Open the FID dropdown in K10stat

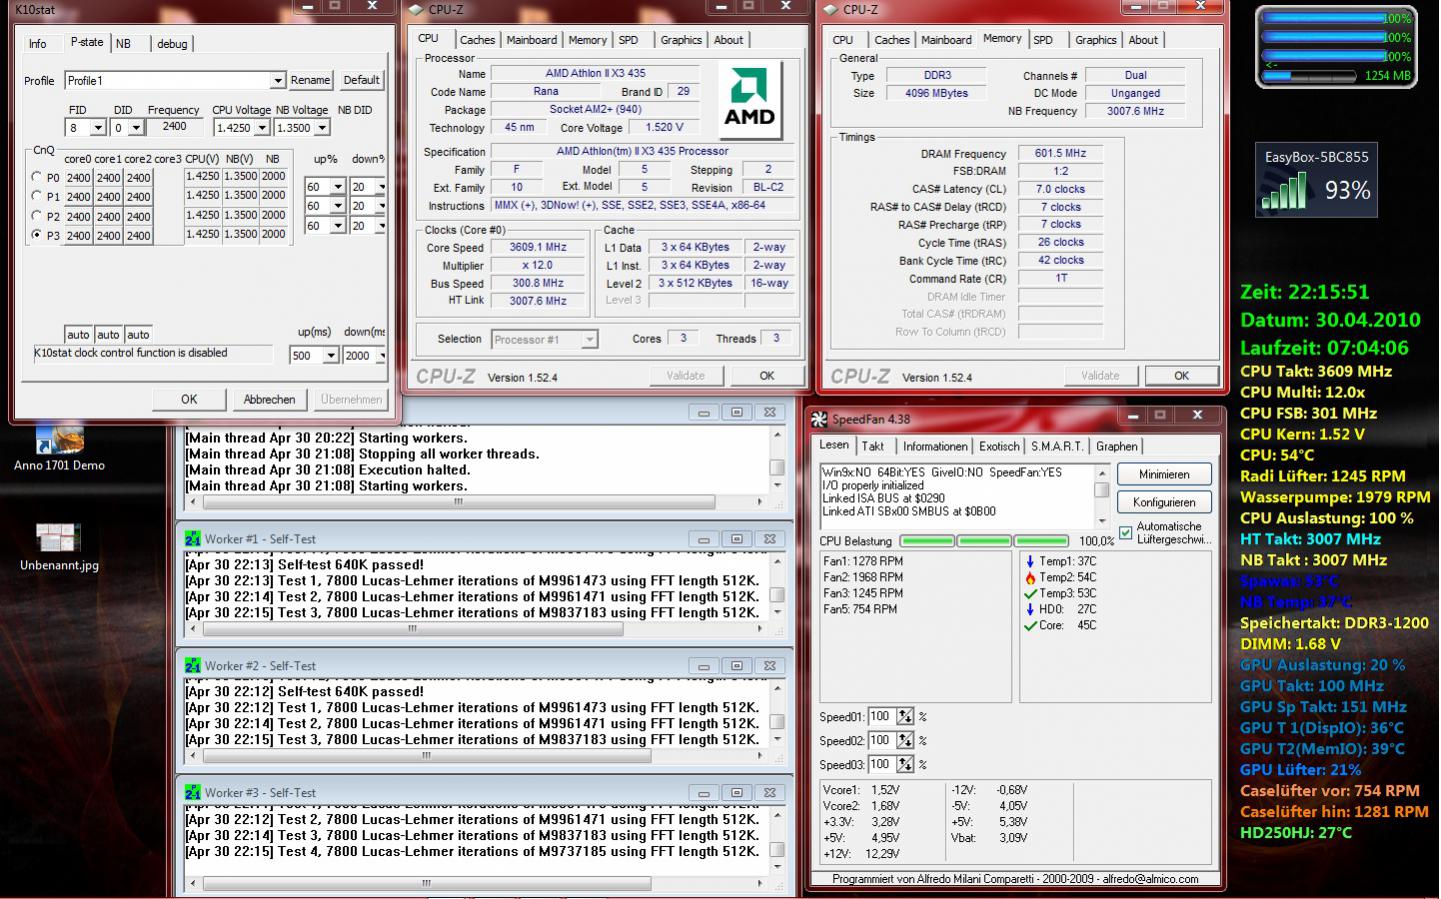[98, 128]
